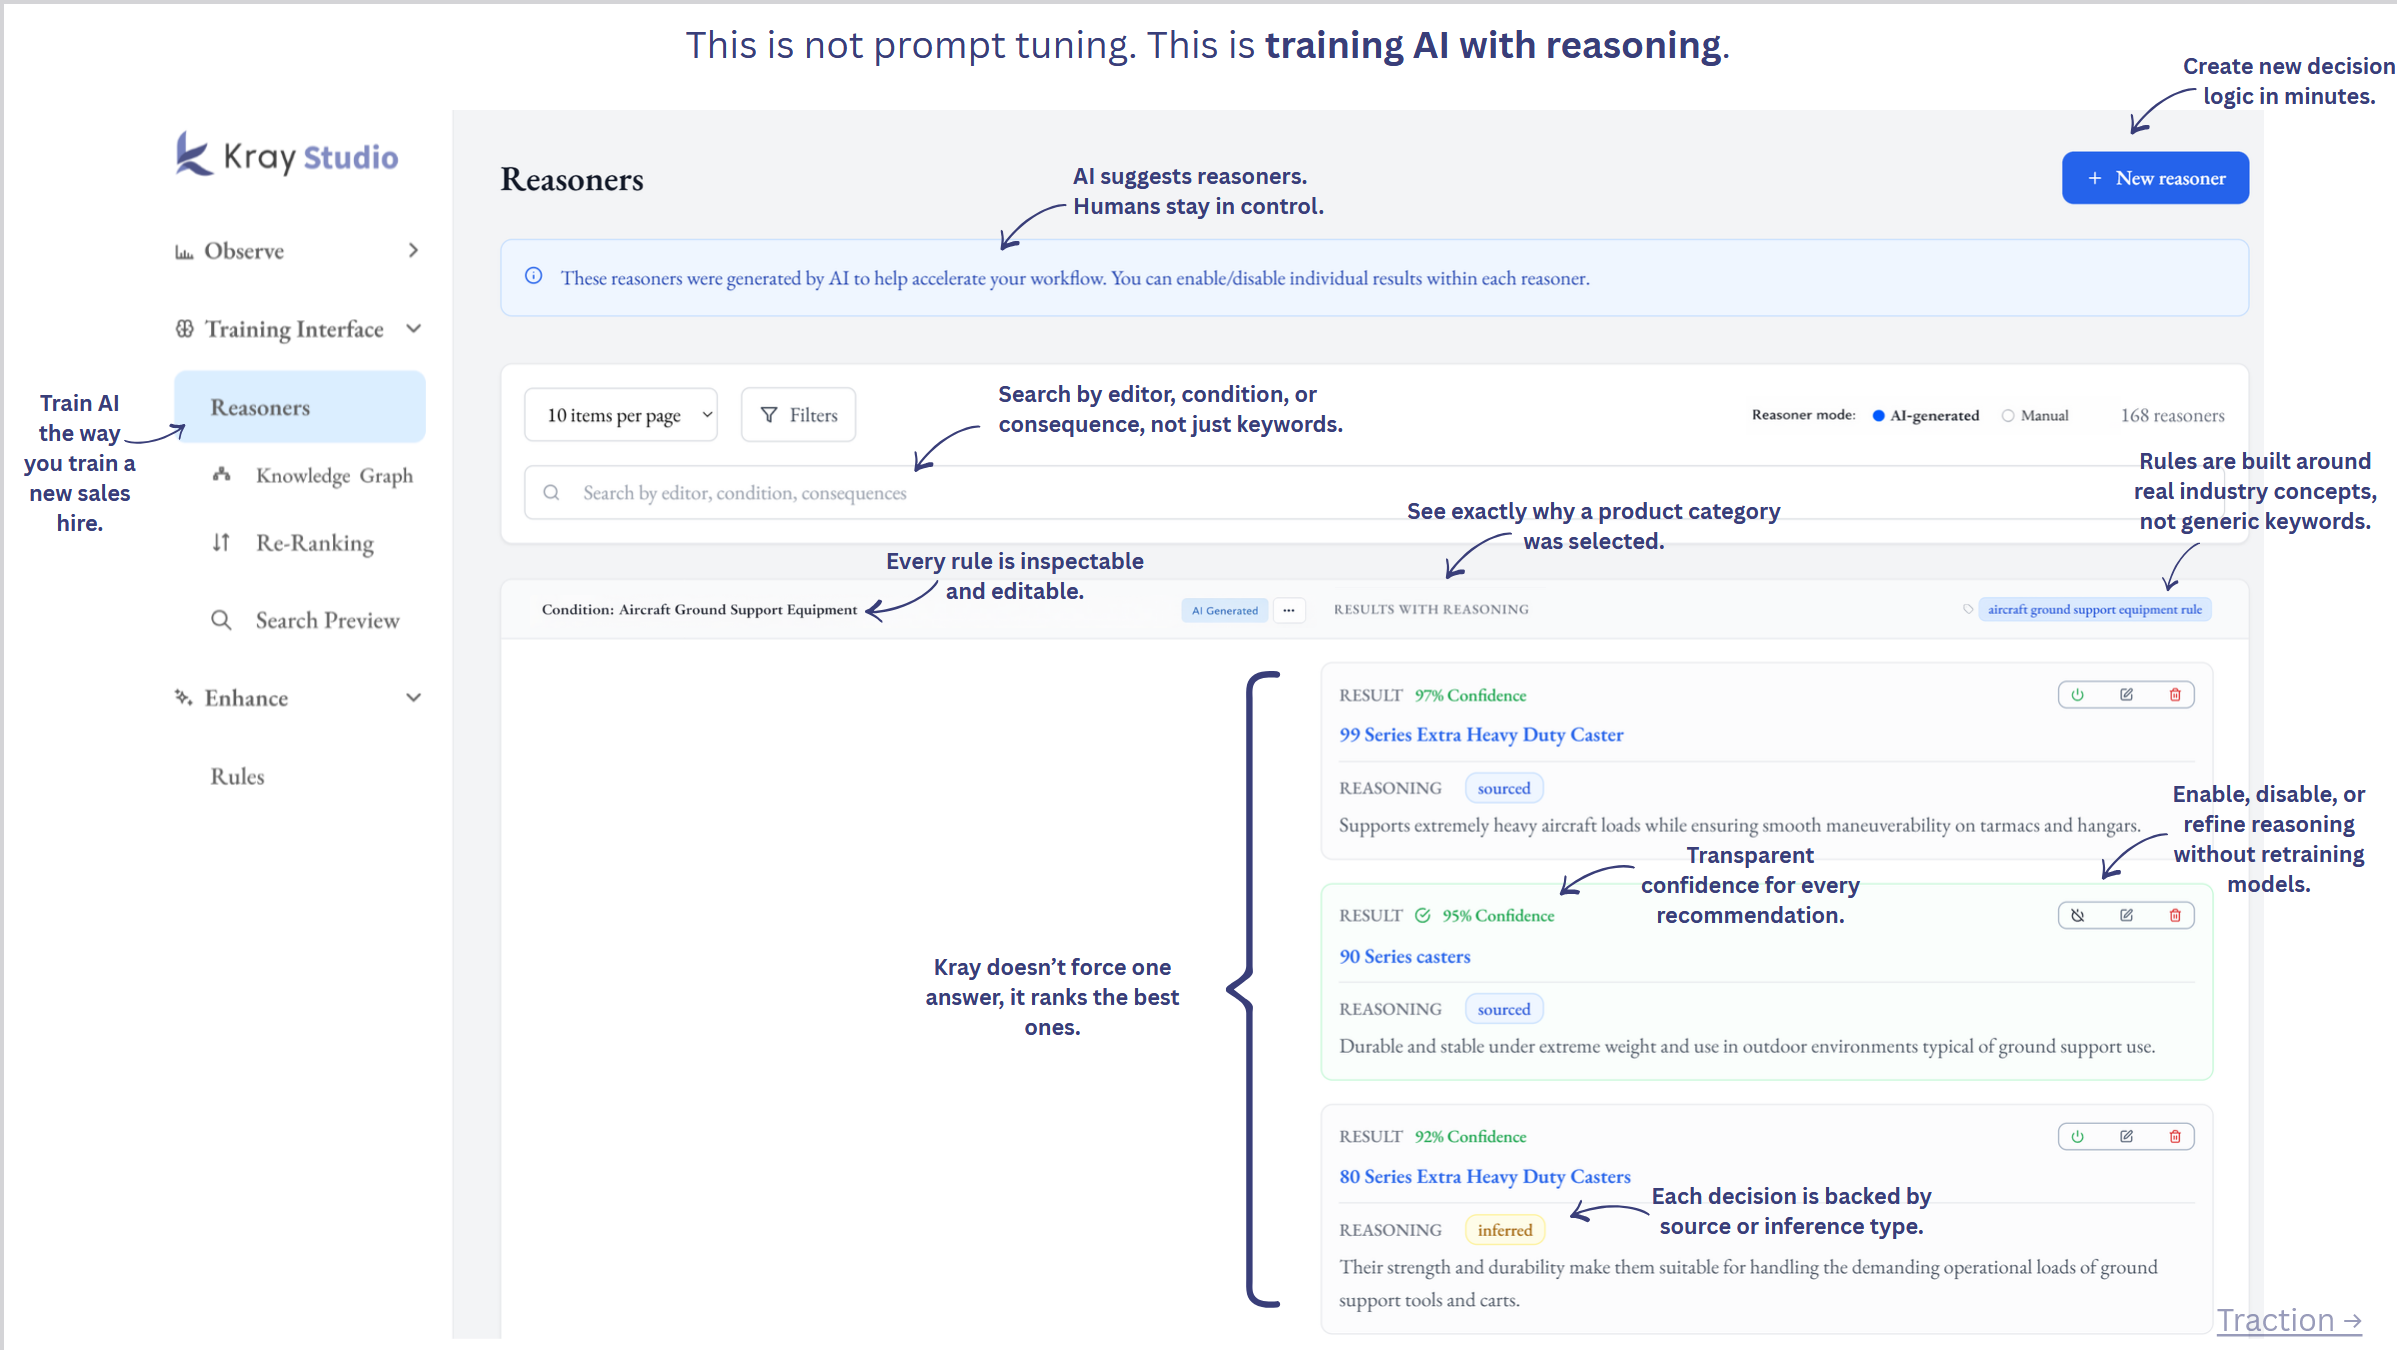Follow the Traction link
Viewport: 2397px width, 1350px height.
click(x=2281, y=1320)
